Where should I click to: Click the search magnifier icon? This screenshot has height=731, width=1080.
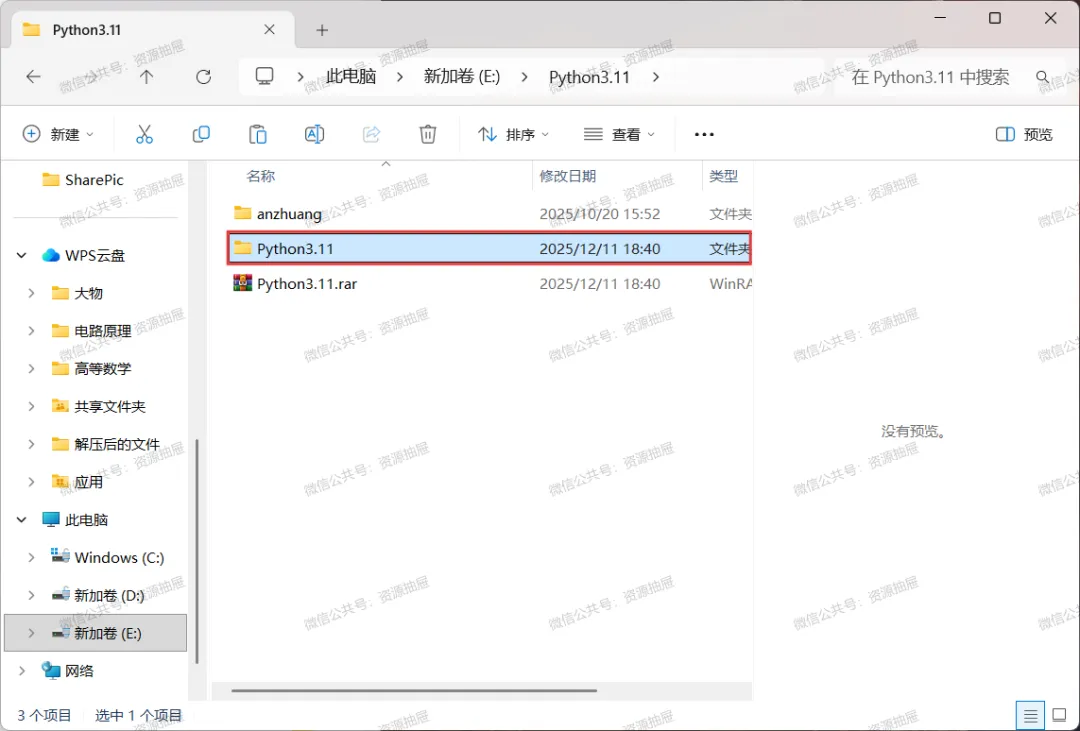click(x=1043, y=76)
